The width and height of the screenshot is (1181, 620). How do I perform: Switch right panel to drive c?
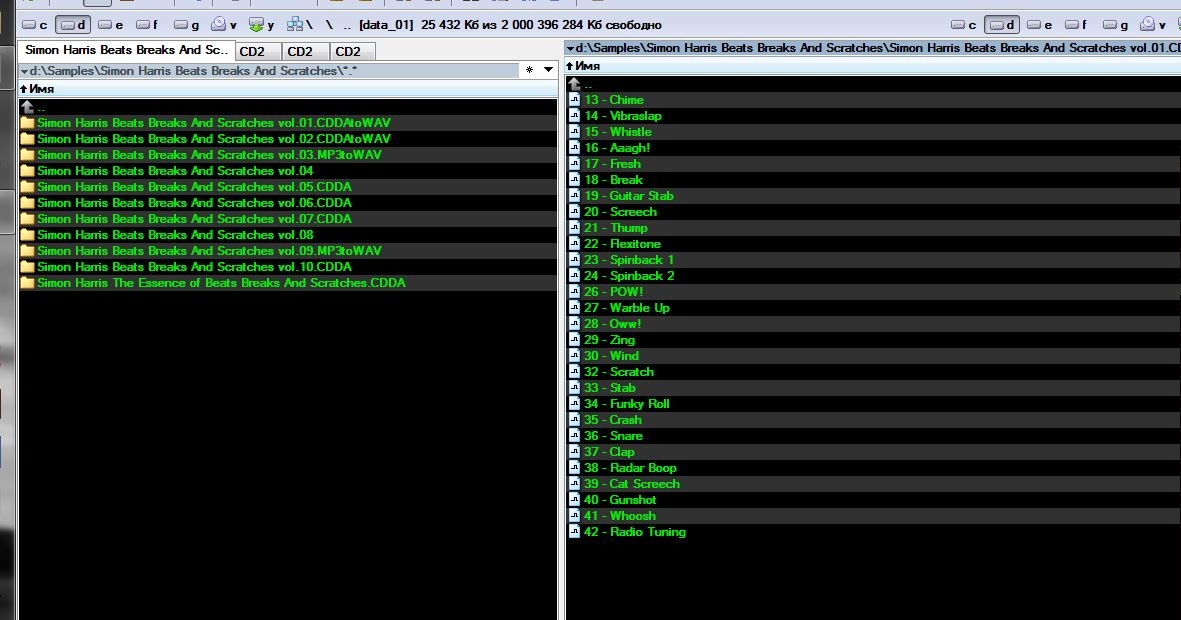click(963, 25)
